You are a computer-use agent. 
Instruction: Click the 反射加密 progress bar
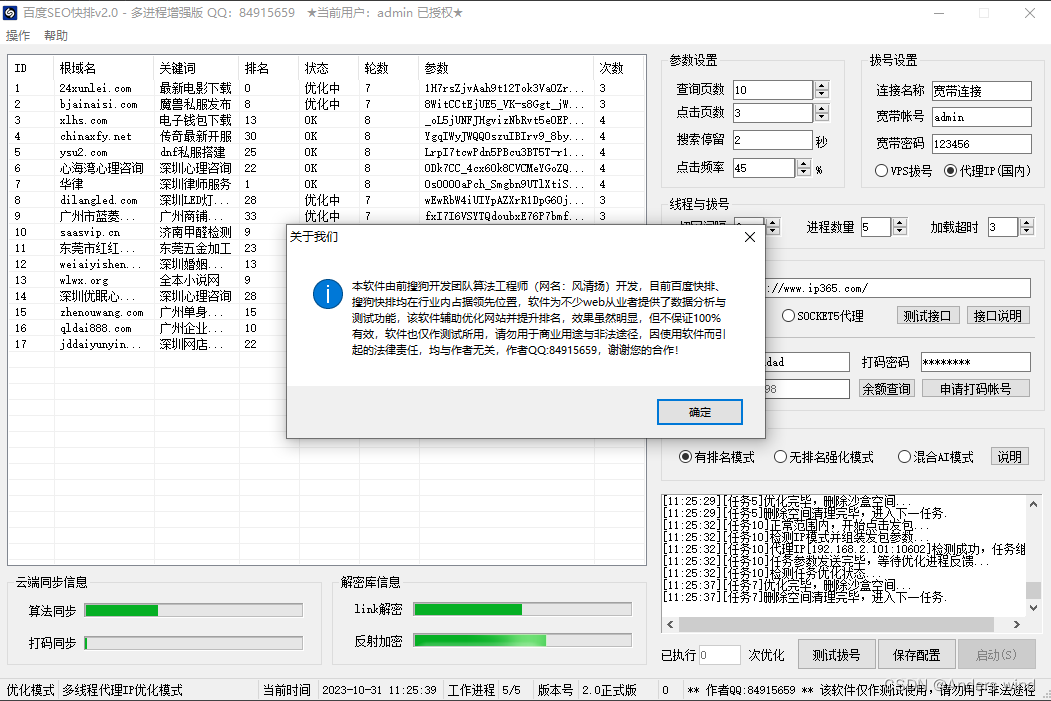pyautogui.click(x=522, y=641)
